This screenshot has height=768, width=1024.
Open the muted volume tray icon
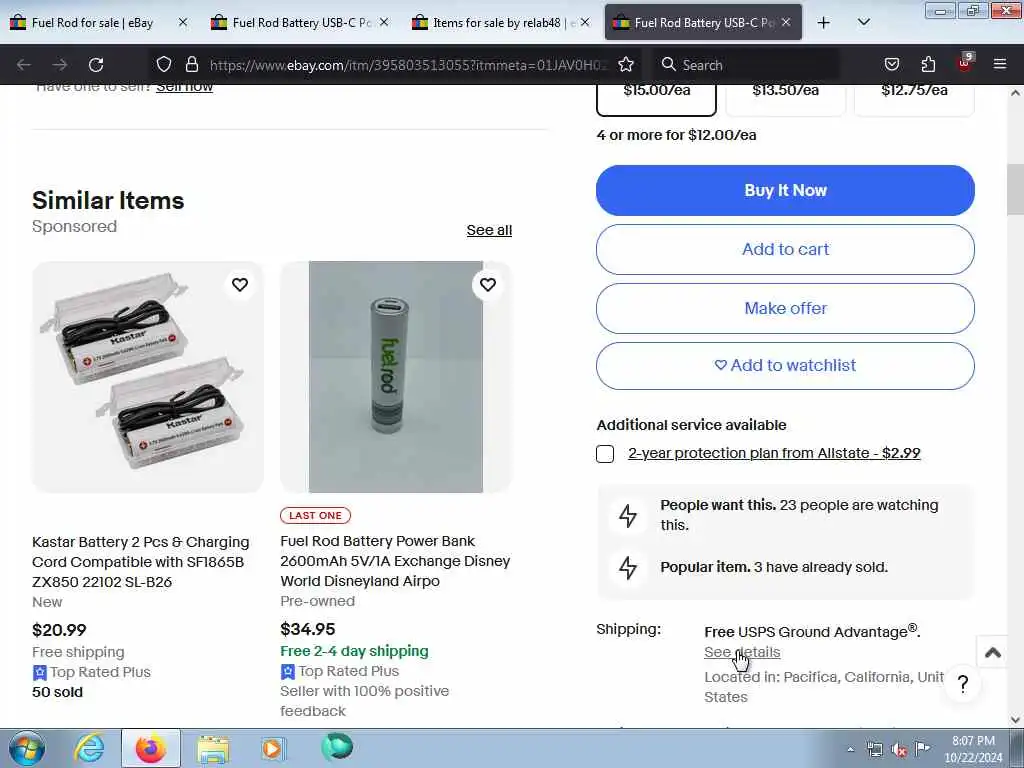pos(899,750)
